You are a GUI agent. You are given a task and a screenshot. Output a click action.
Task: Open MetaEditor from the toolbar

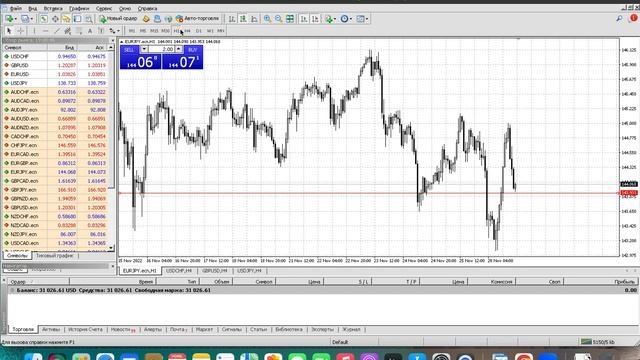[x=146, y=19]
